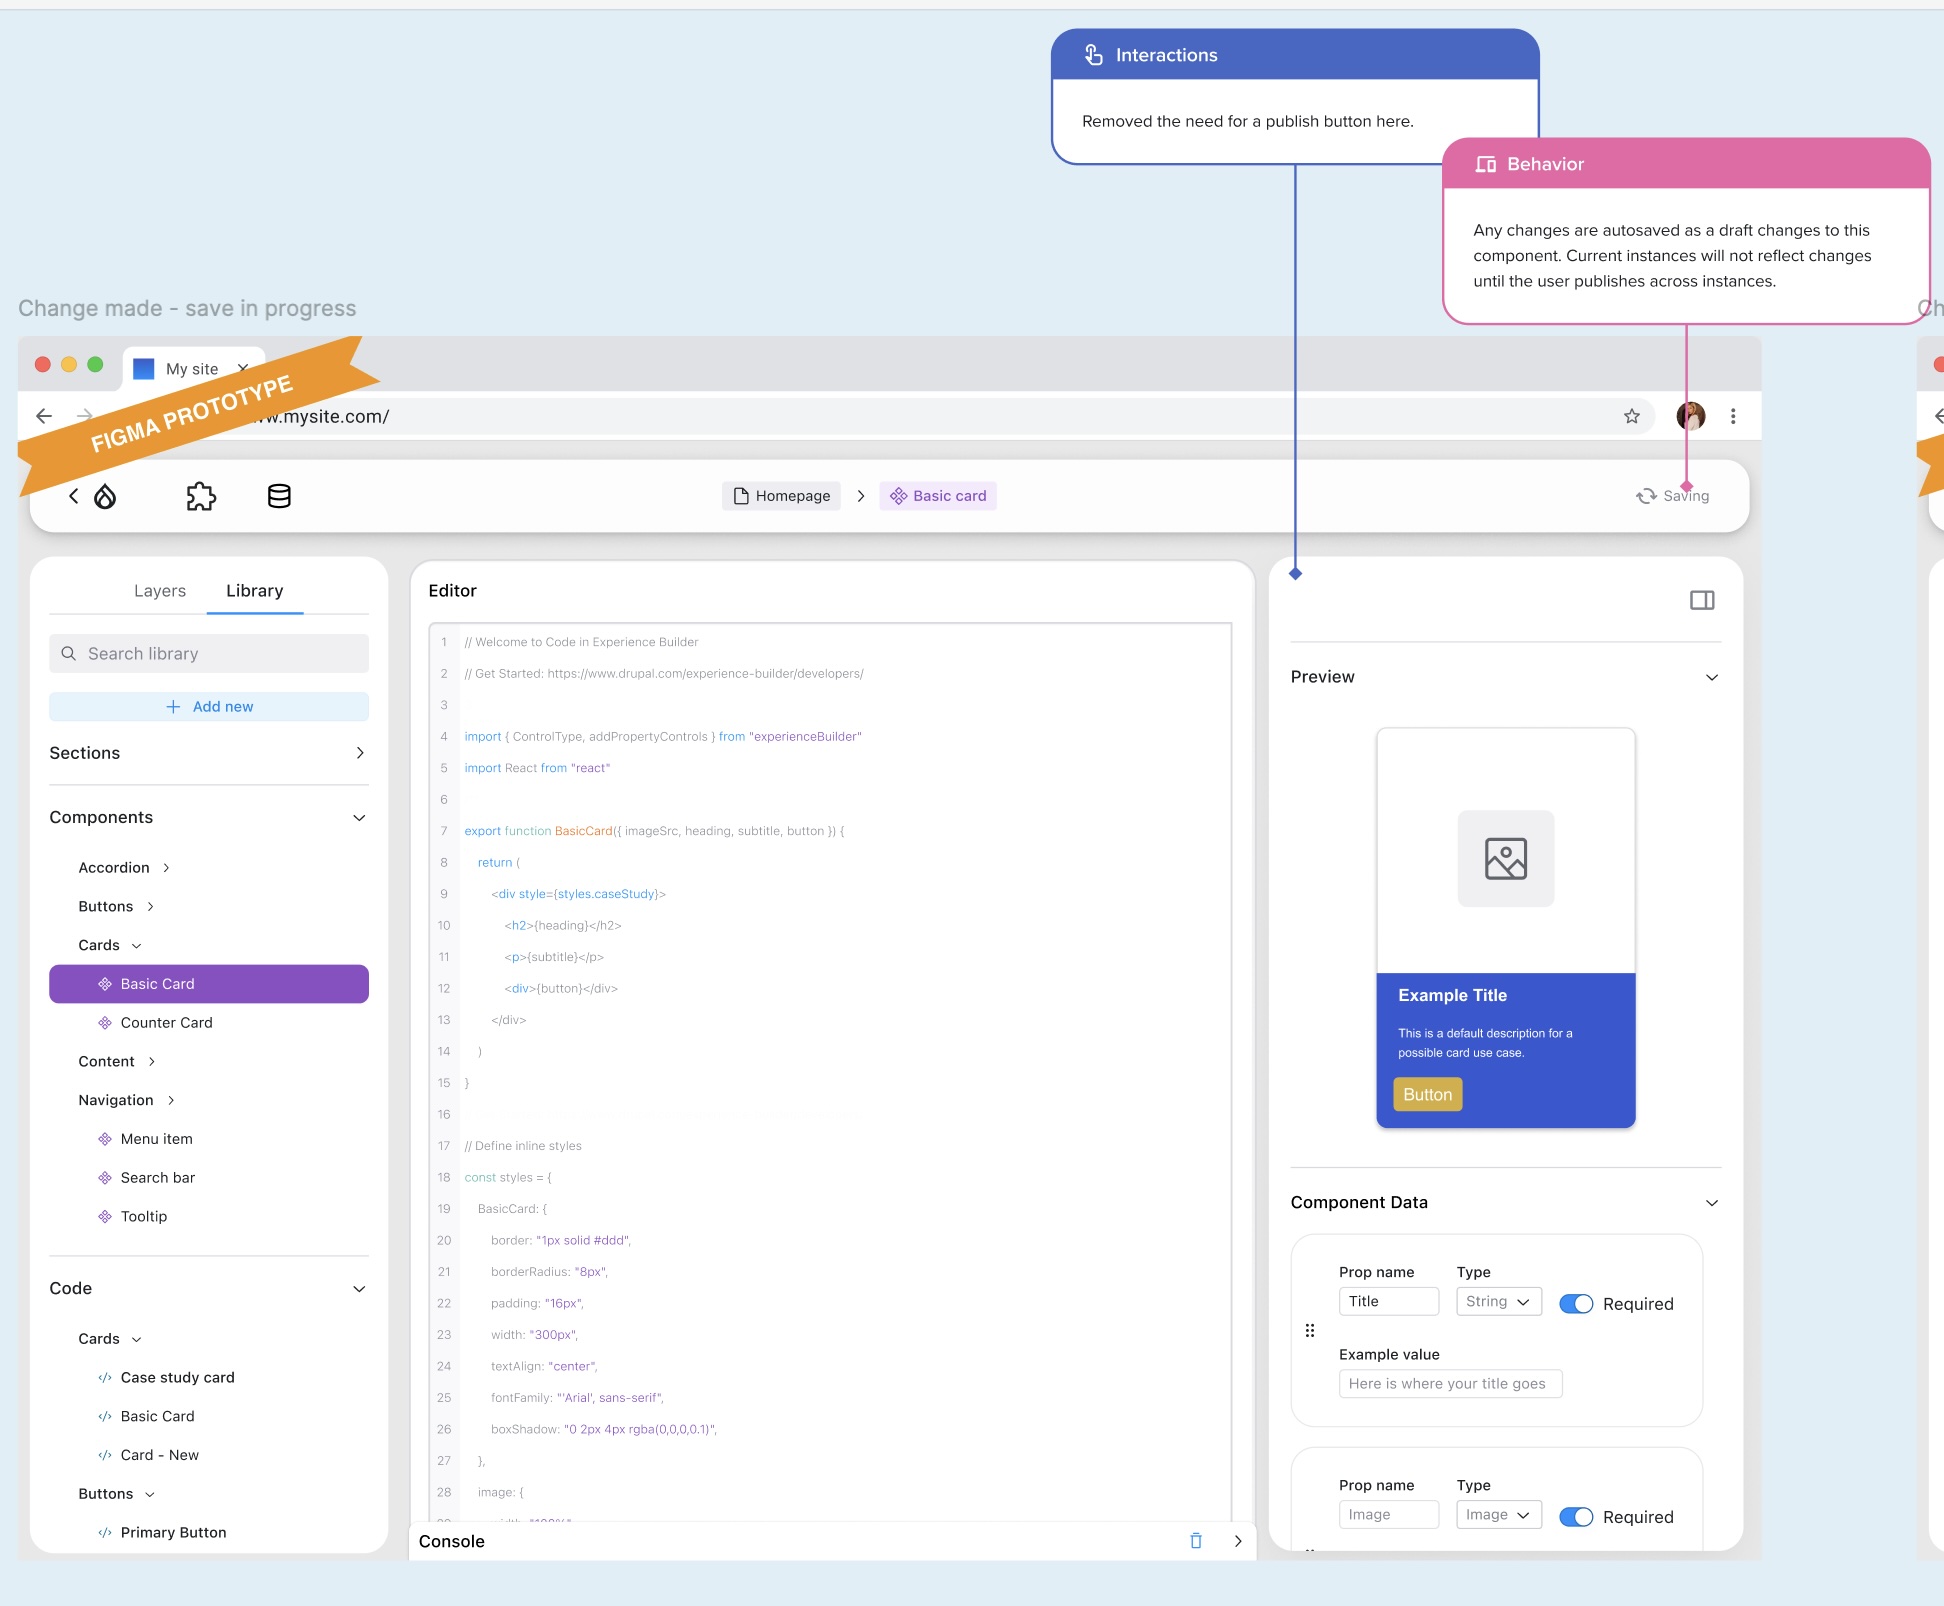Toggle Required switch for Image prop

coord(1576,1516)
